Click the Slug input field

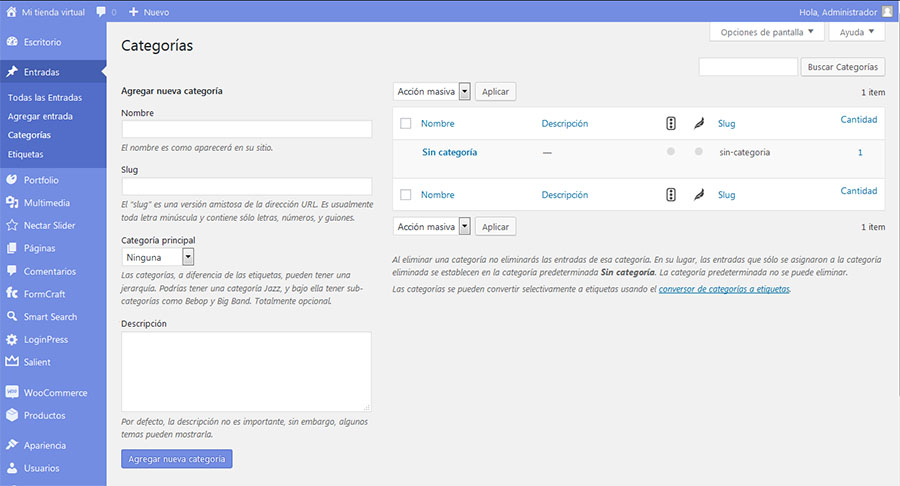247,186
